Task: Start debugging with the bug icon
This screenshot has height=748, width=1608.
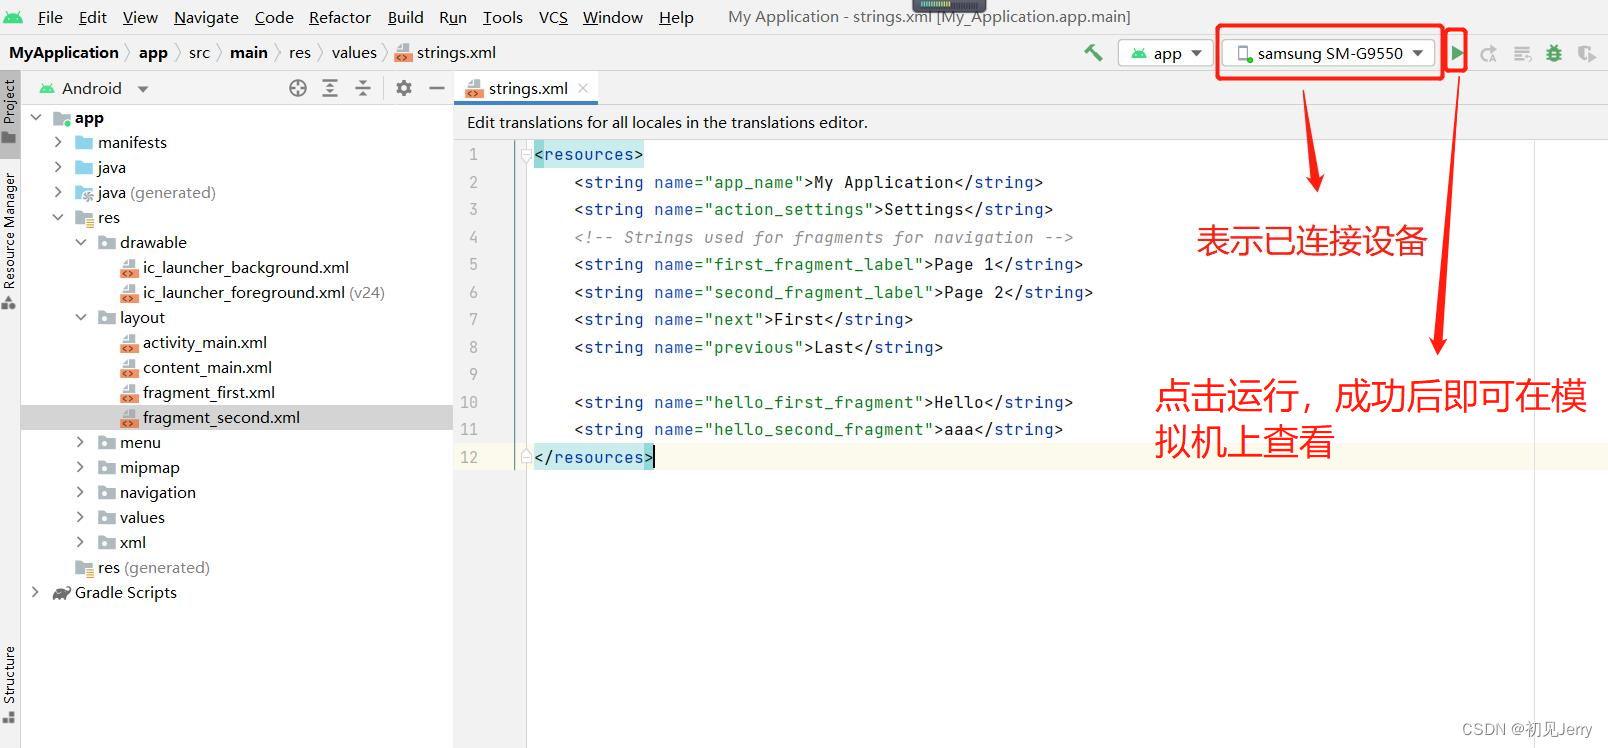Action: pos(1554,54)
